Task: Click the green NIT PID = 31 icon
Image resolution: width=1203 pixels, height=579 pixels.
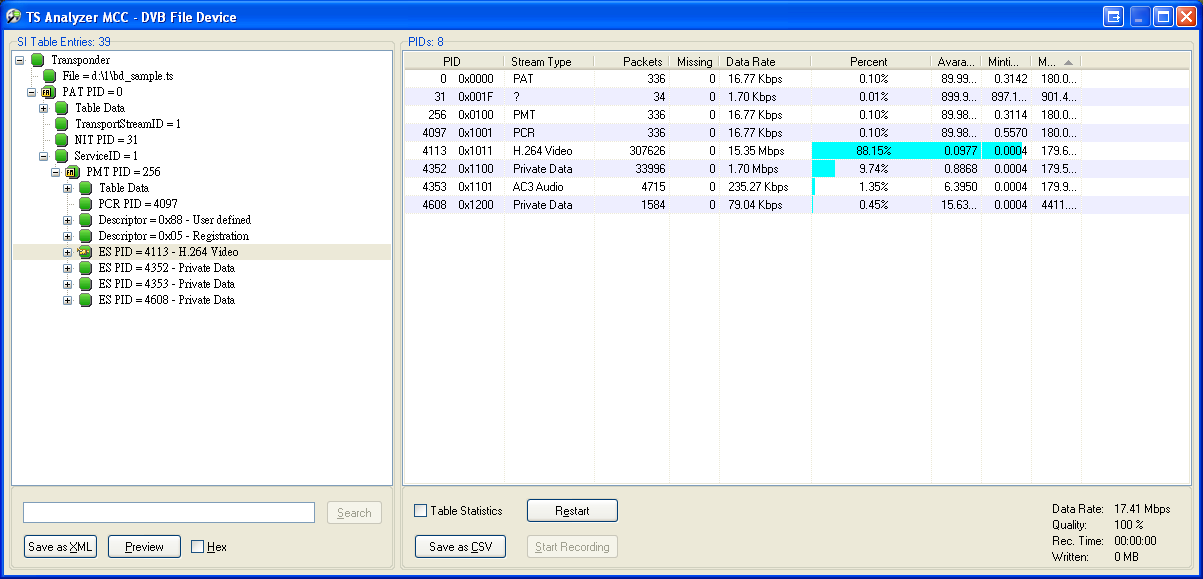Action: click(62, 140)
